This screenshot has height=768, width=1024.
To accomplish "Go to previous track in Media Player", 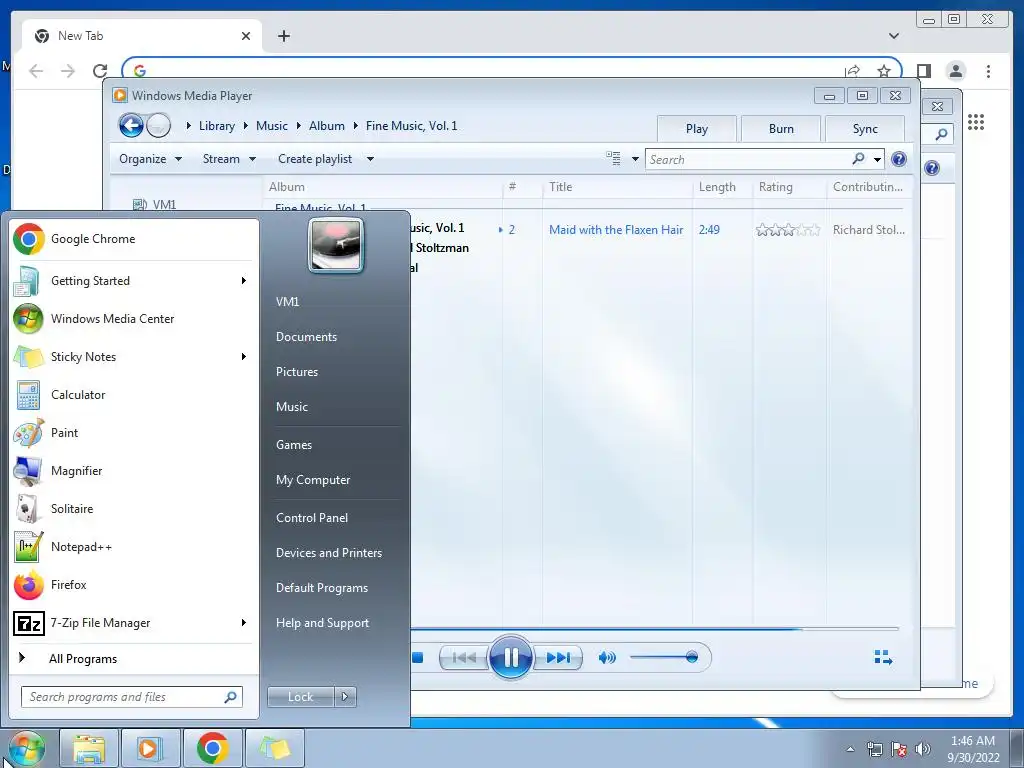I will [x=464, y=658].
